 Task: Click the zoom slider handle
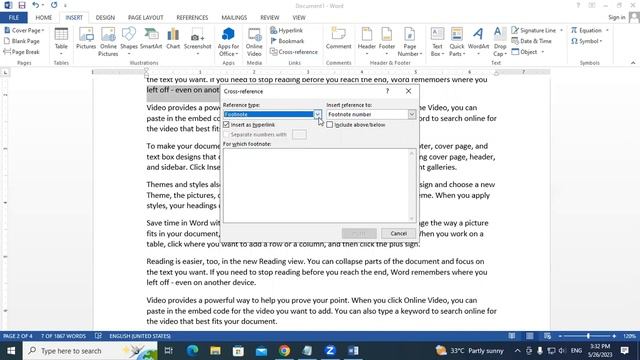(x=588, y=336)
